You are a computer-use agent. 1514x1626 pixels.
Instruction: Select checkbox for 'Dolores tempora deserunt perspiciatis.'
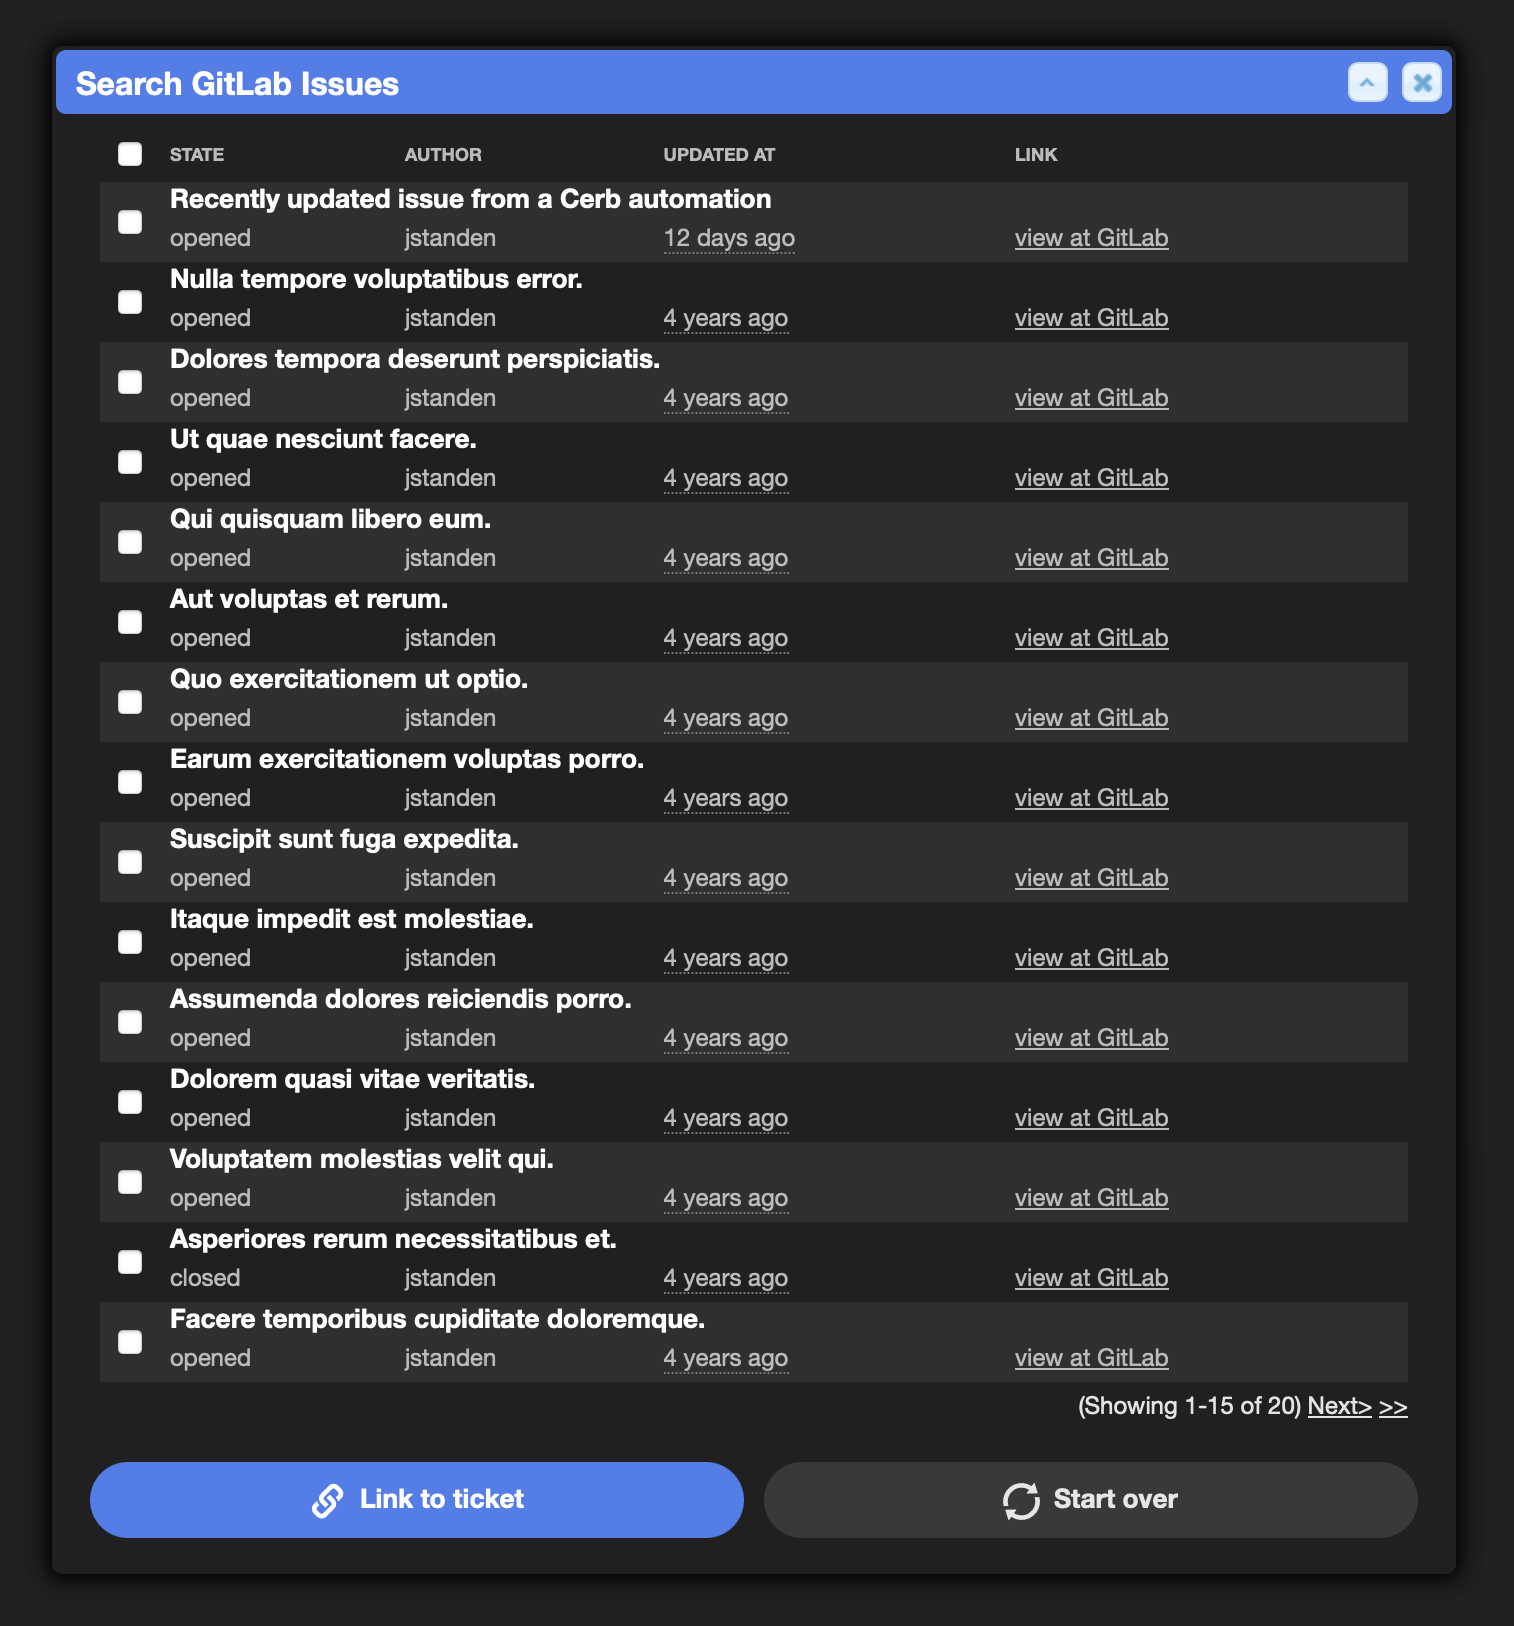pyautogui.click(x=130, y=382)
